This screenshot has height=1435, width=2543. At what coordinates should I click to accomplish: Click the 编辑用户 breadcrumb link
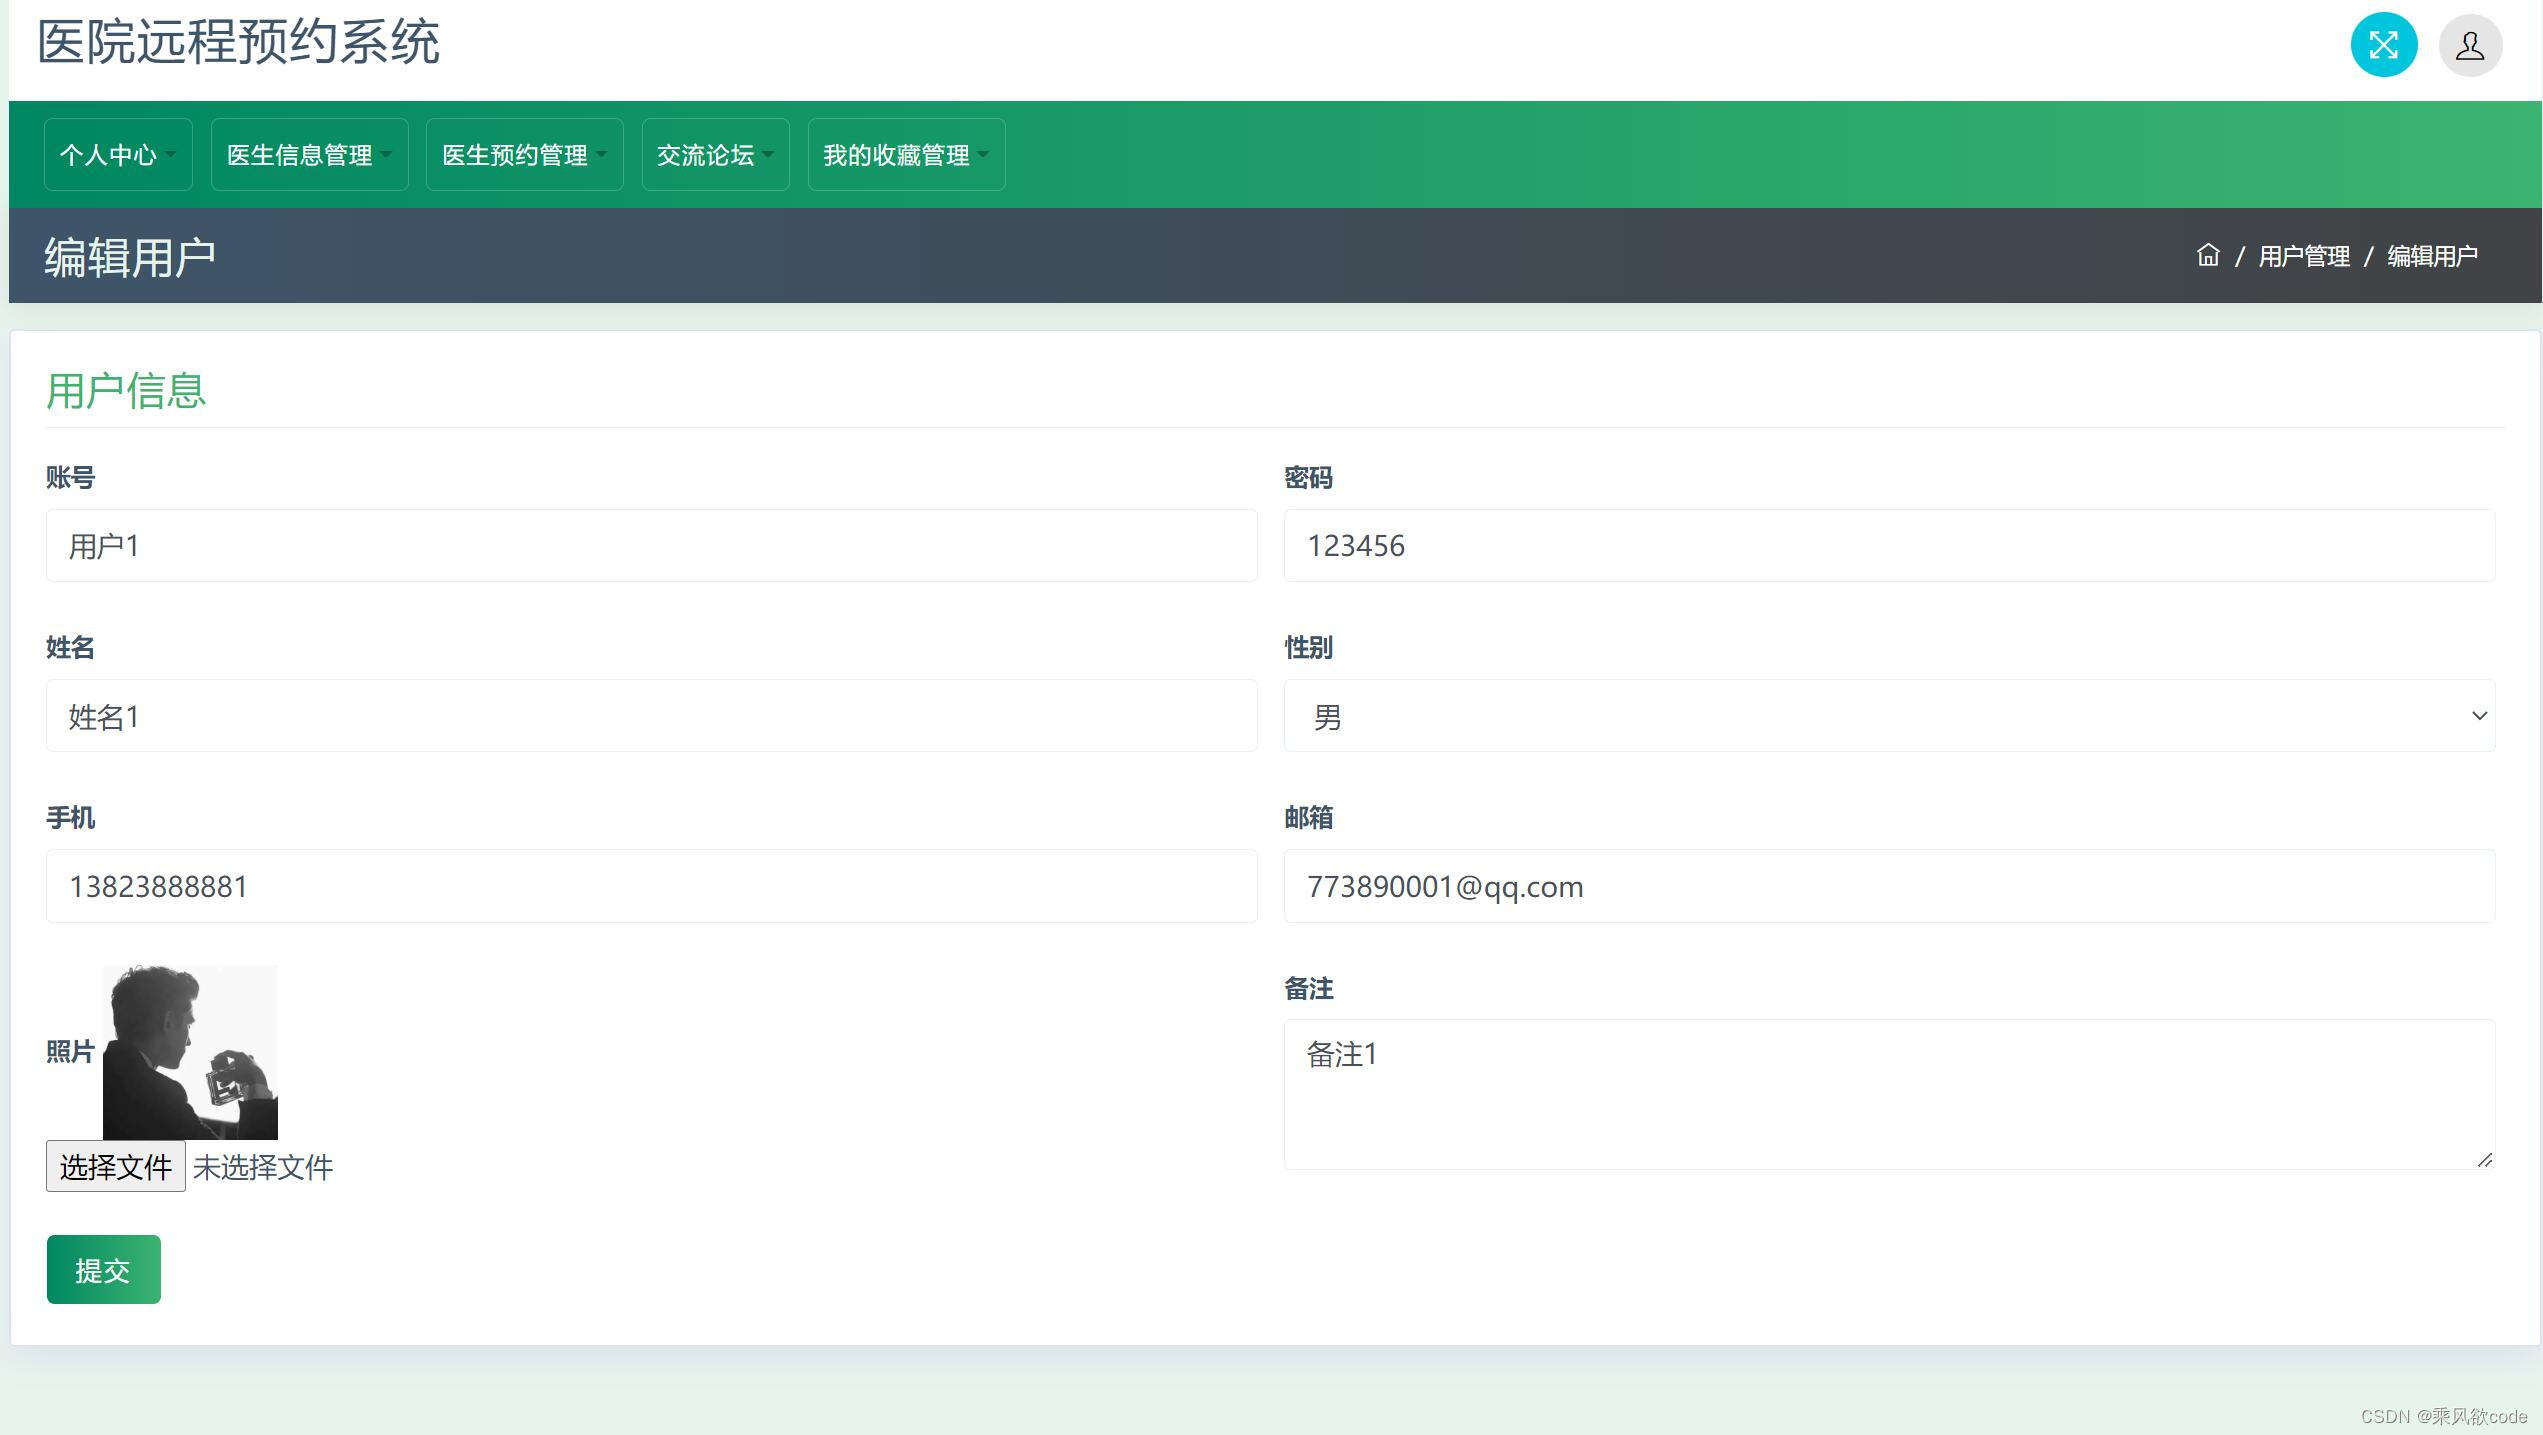coord(2431,257)
